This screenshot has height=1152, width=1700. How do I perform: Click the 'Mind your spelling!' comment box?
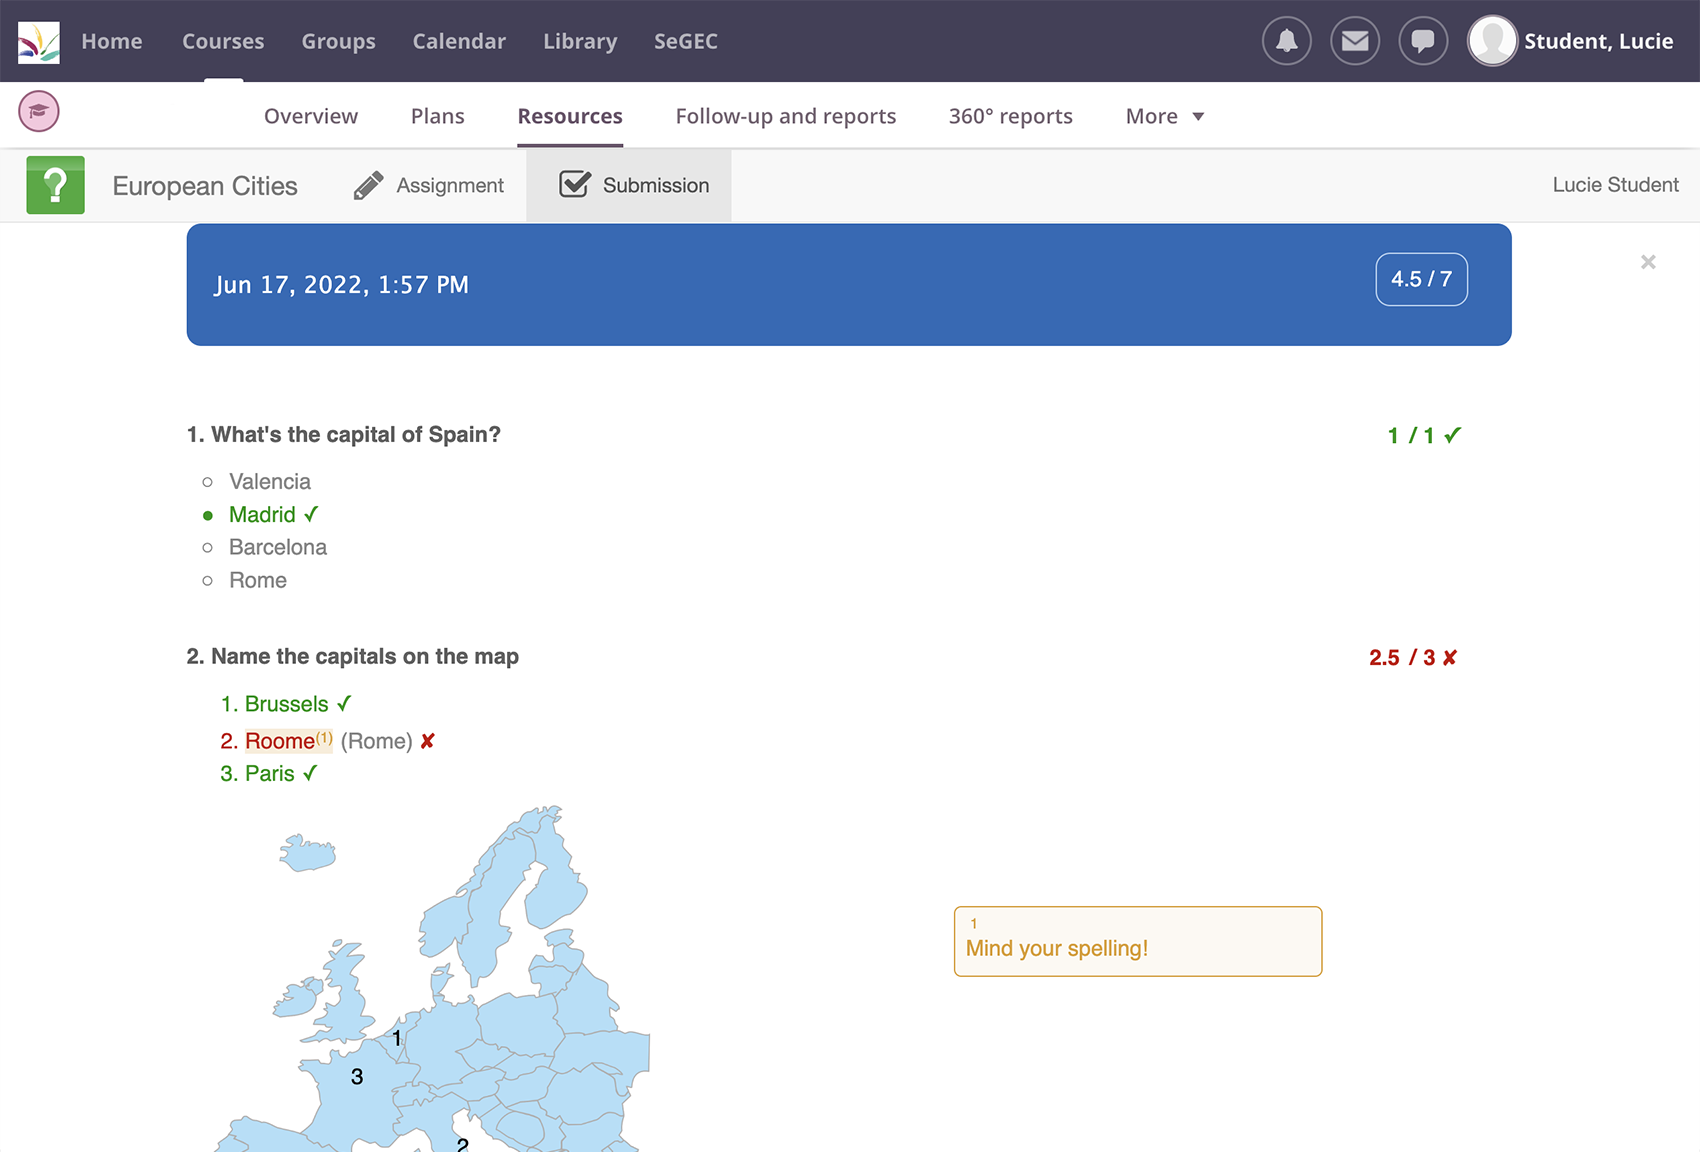click(1137, 942)
